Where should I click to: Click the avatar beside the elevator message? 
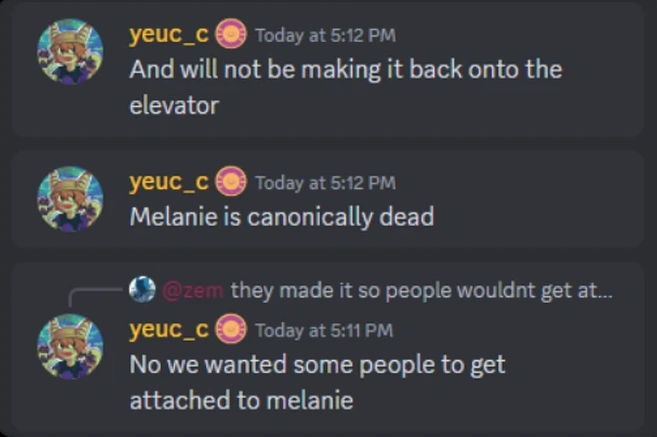point(70,52)
